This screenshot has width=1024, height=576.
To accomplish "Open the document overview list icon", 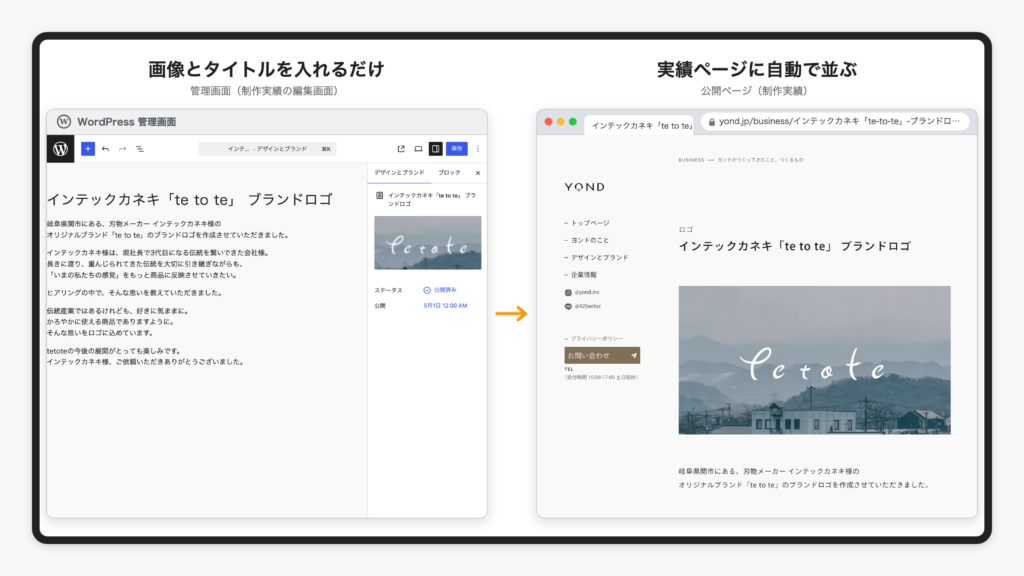I will pos(140,149).
